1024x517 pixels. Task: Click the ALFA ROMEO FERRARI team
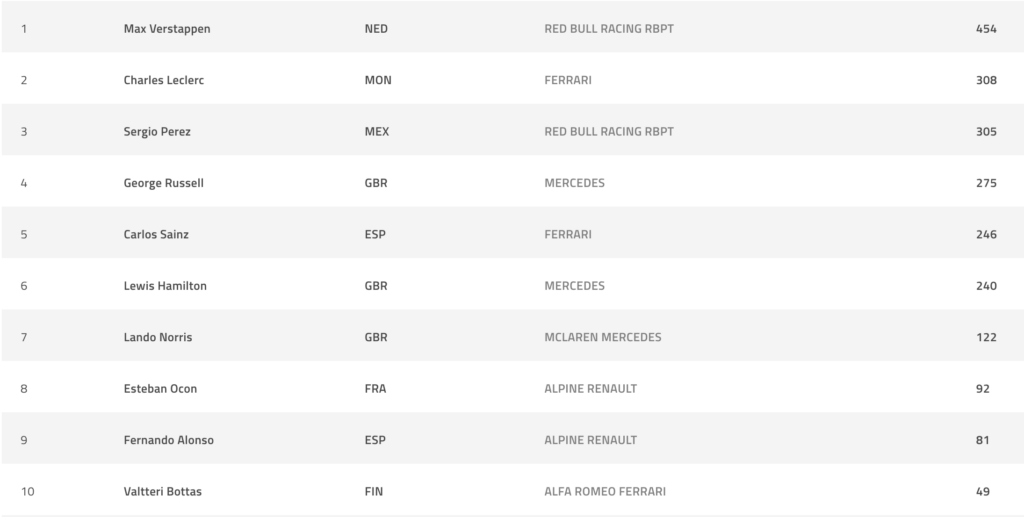click(605, 492)
